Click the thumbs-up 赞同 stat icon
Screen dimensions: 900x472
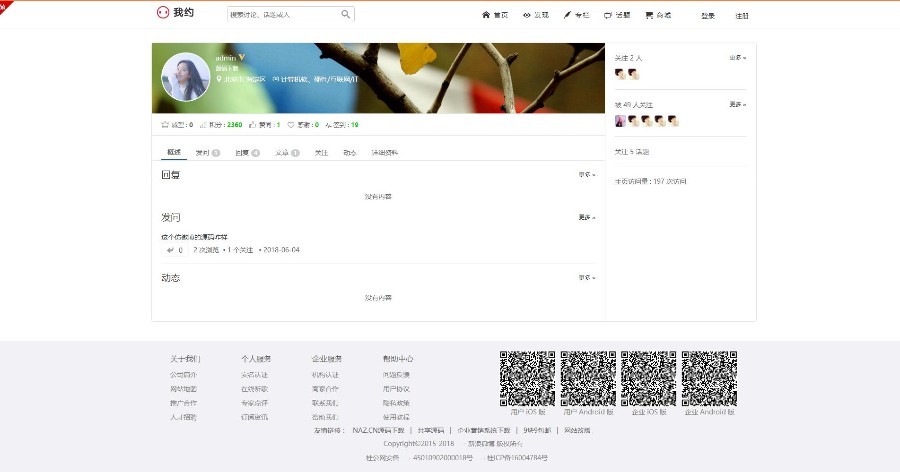coord(252,125)
